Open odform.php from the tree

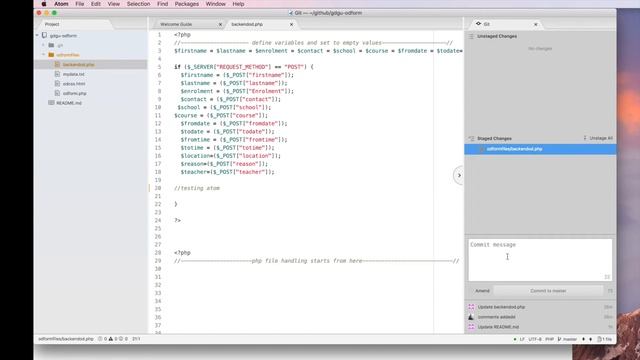(74, 93)
